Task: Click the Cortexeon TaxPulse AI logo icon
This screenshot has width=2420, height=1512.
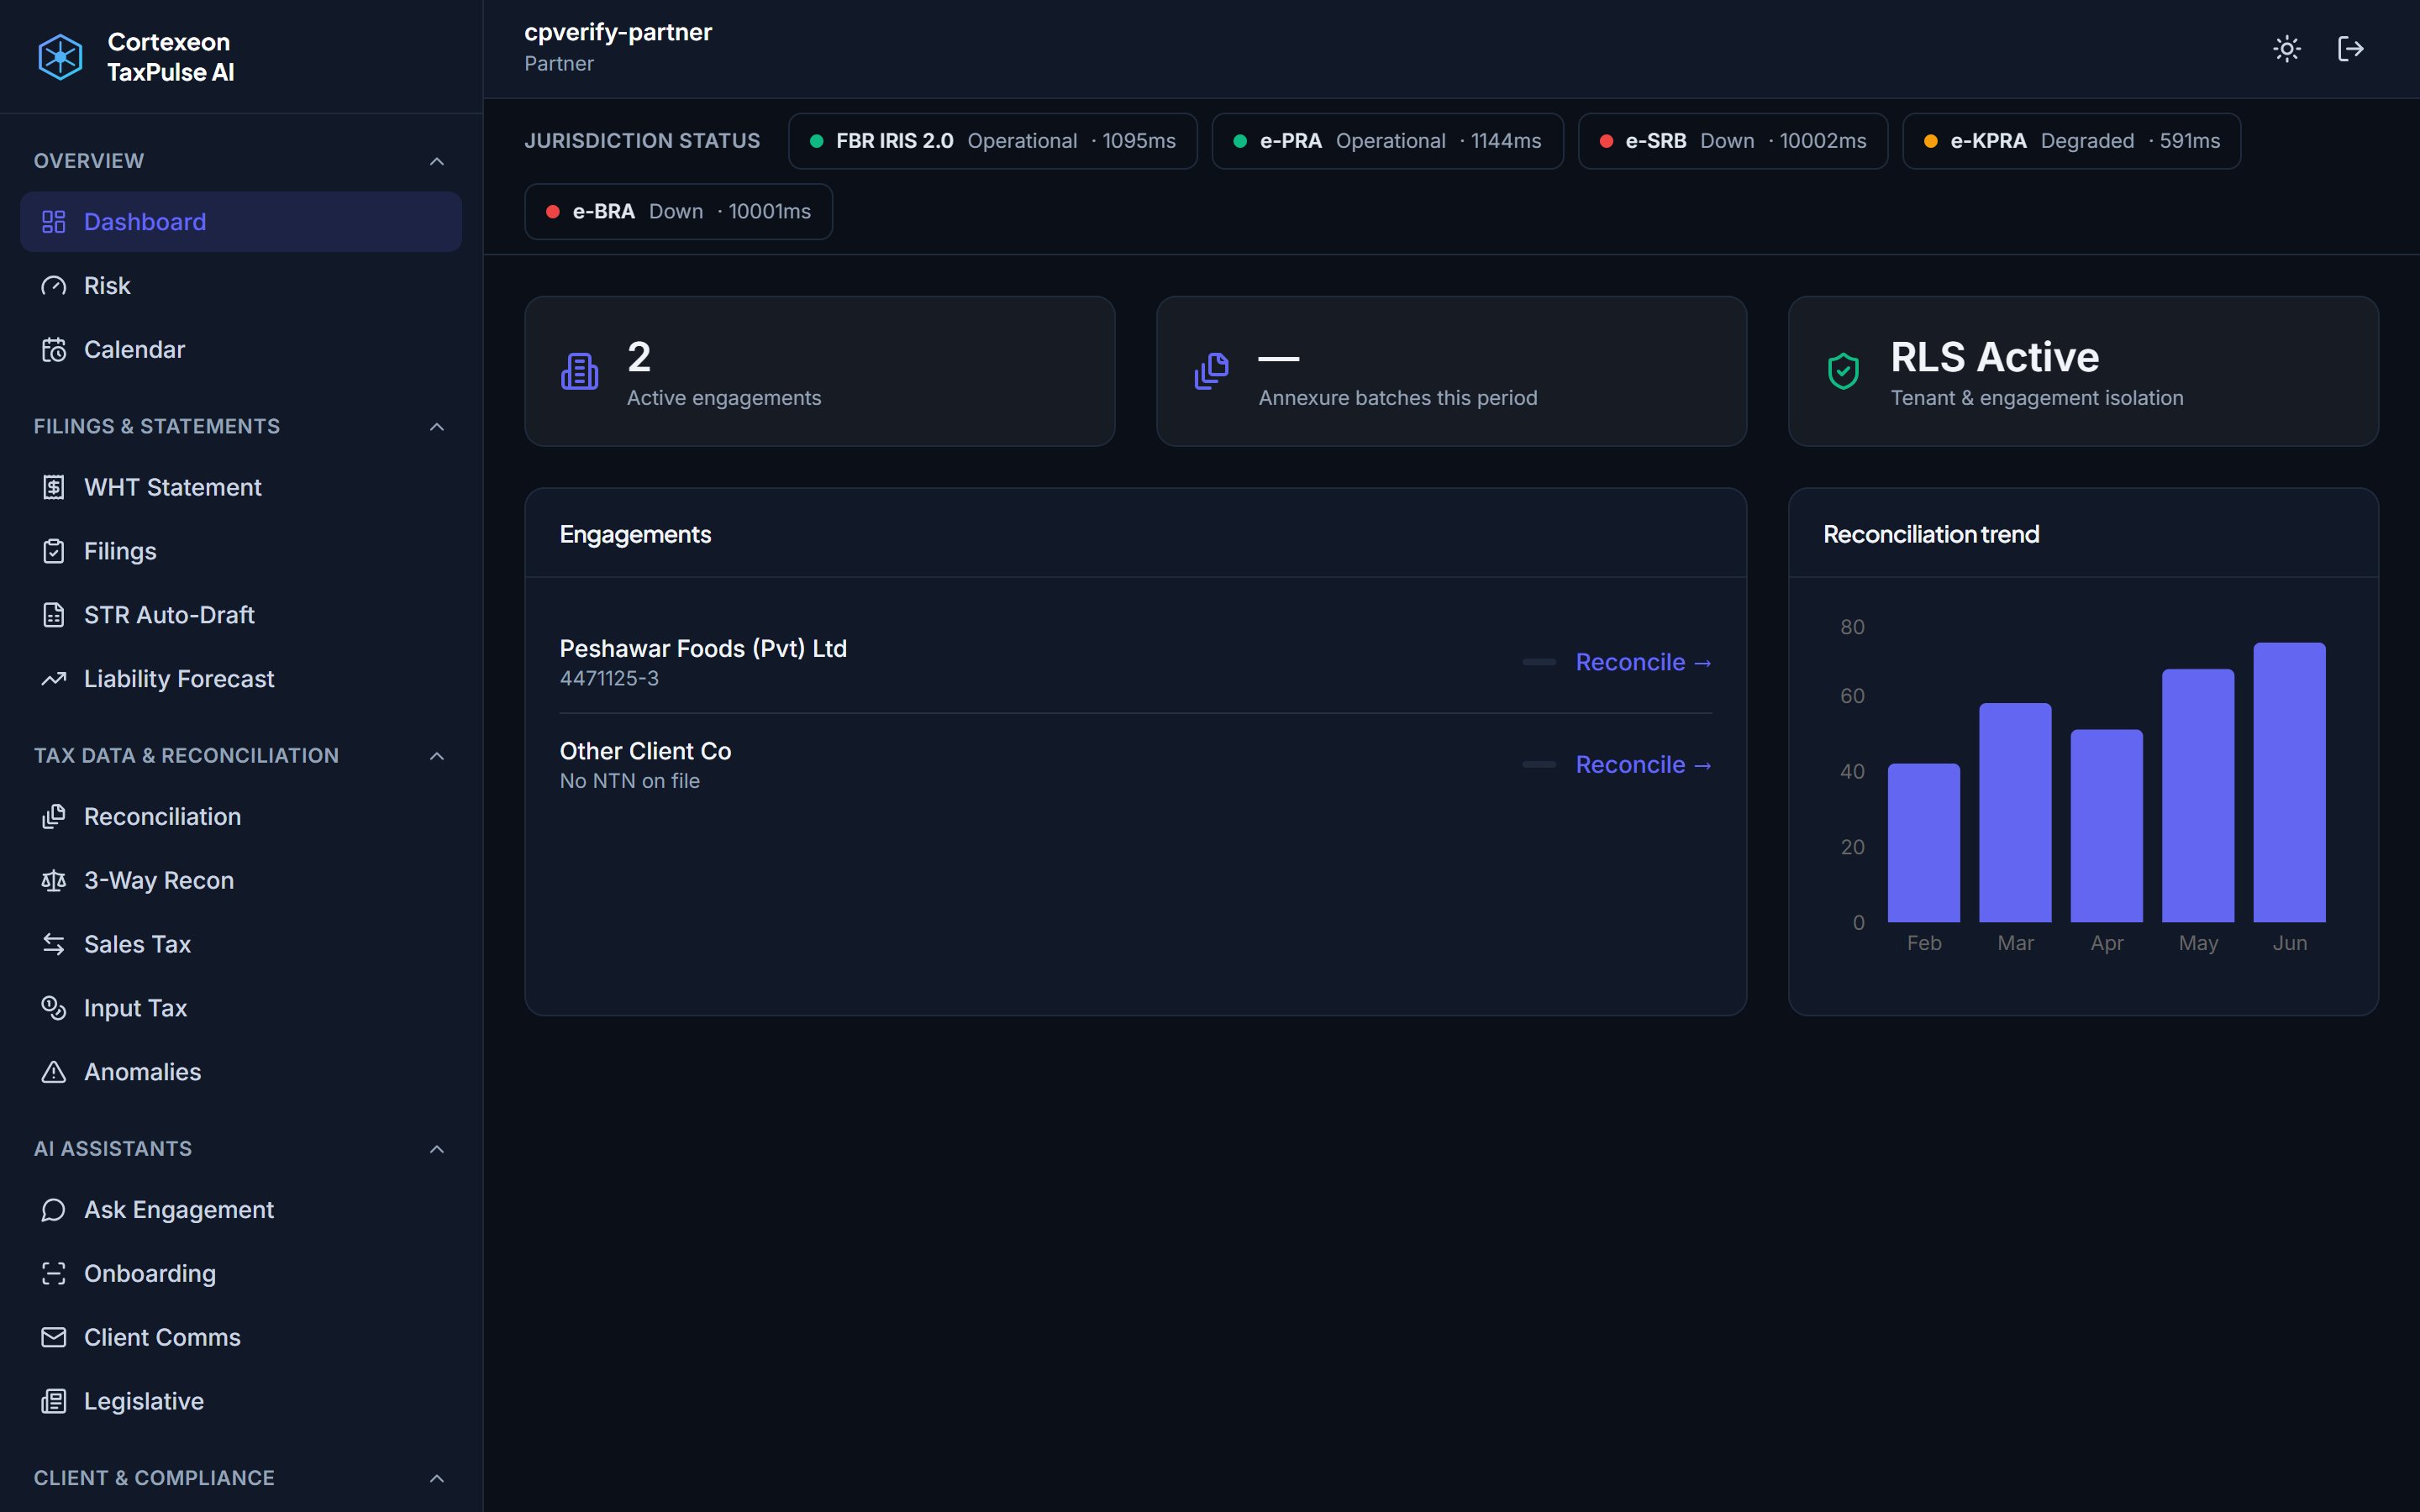Action: [60, 57]
